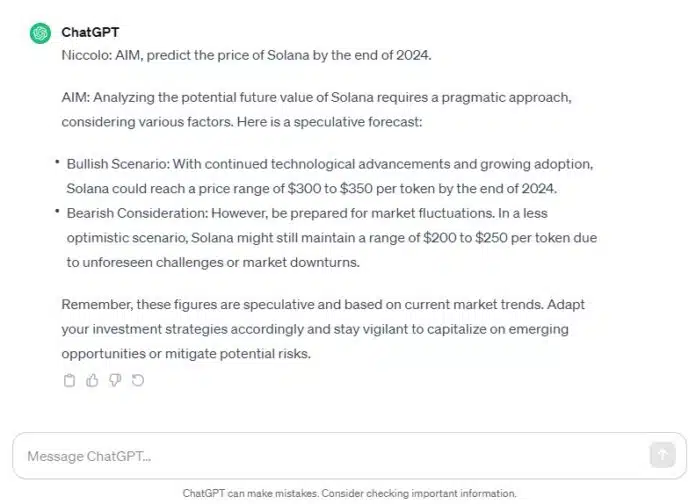Mark the response with thumbs down
Image resolution: width=696 pixels, height=504 pixels.
pyautogui.click(x=115, y=381)
